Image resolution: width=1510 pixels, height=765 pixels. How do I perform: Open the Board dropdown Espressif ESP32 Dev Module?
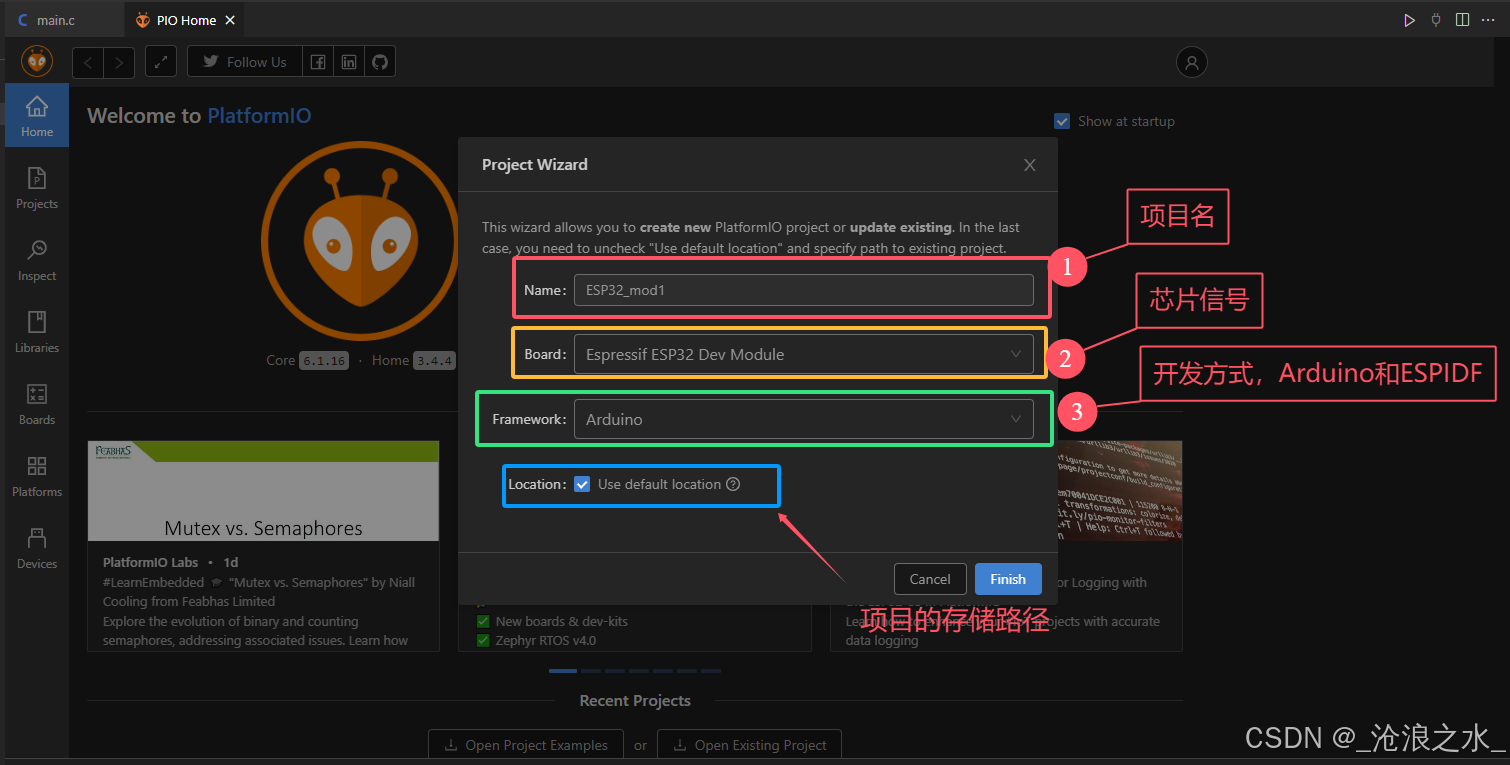point(803,354)
